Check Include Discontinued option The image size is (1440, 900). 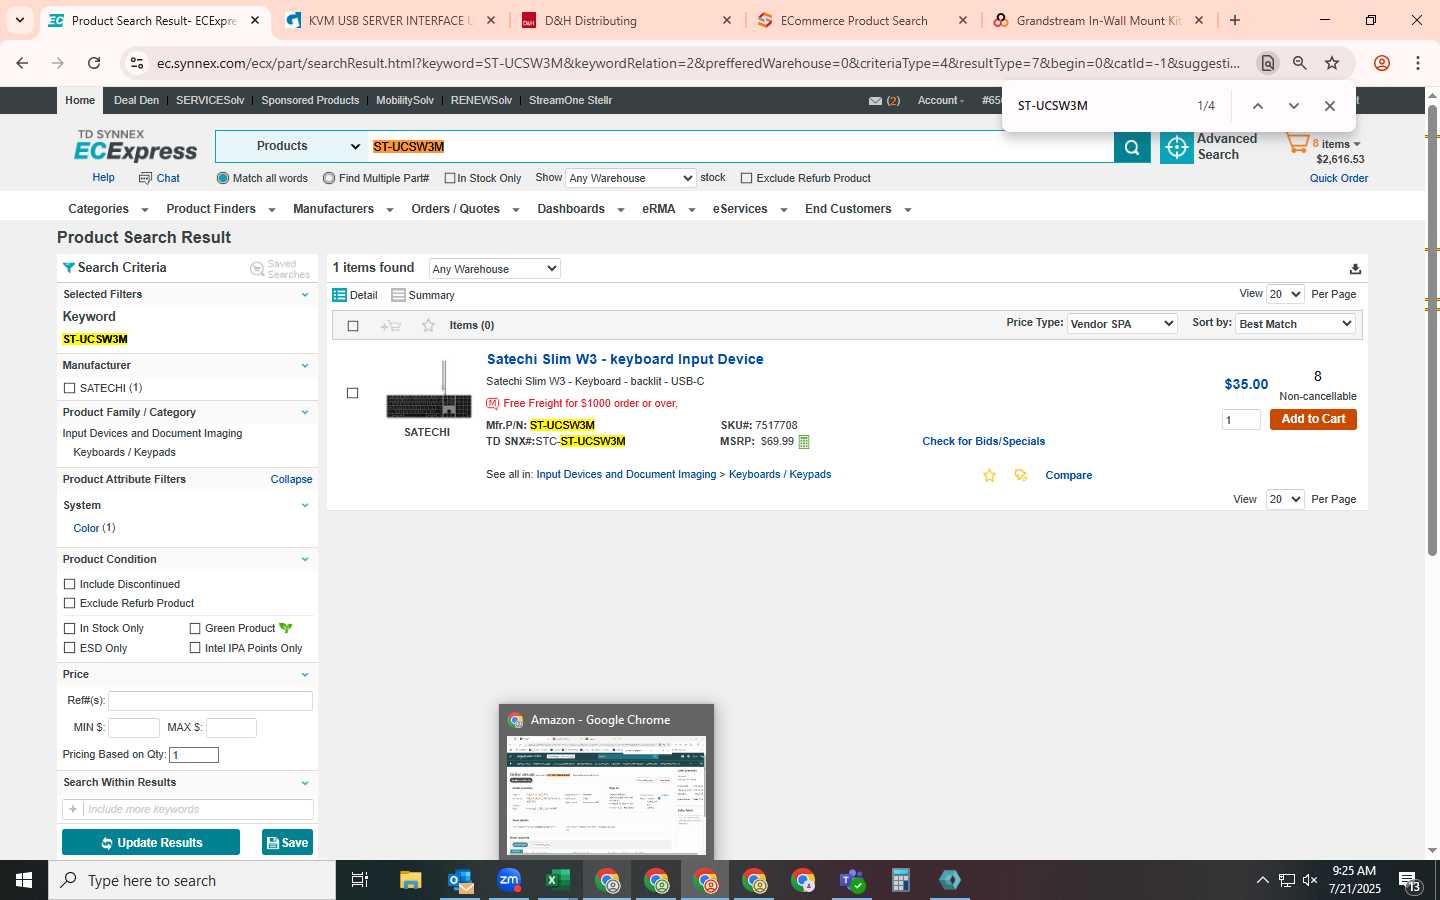(x=69, y=584)
